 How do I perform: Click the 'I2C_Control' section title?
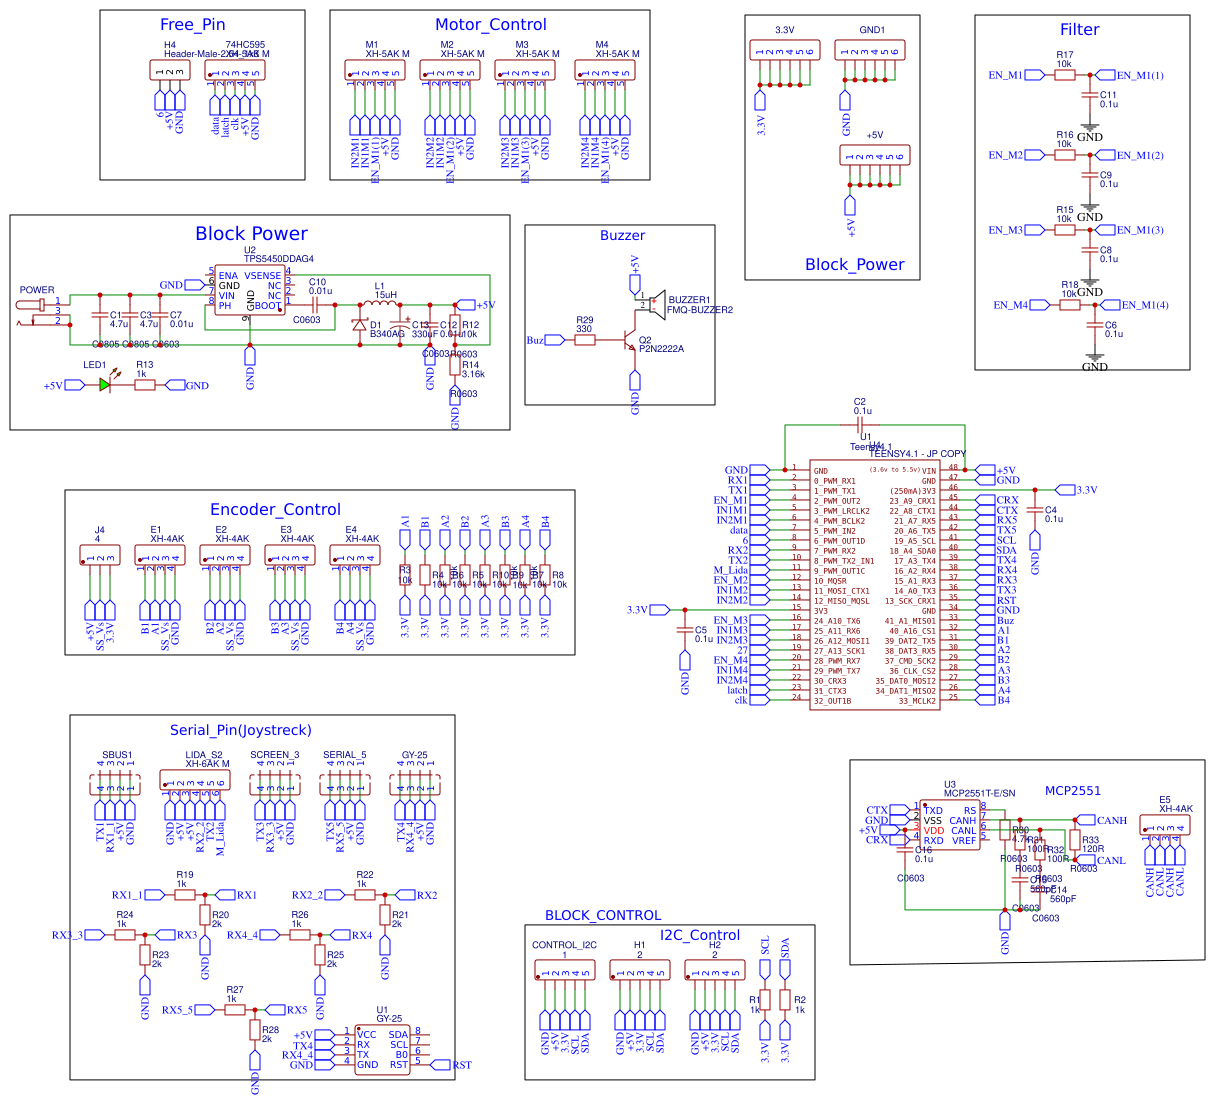pyautogui.click(x=700, y=935)
